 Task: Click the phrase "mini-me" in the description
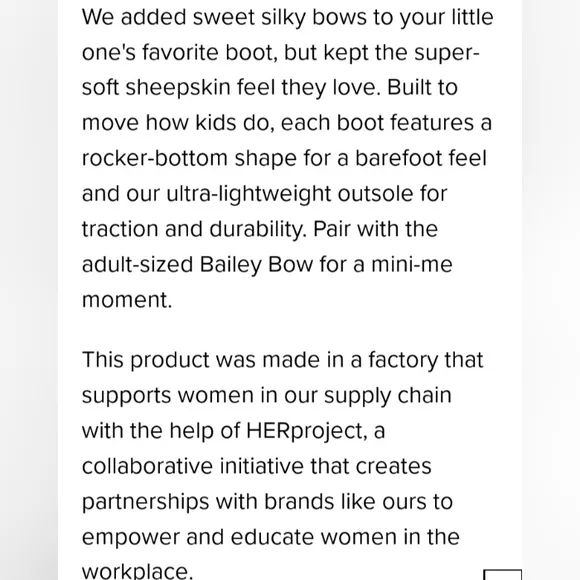tap(412, 265)
